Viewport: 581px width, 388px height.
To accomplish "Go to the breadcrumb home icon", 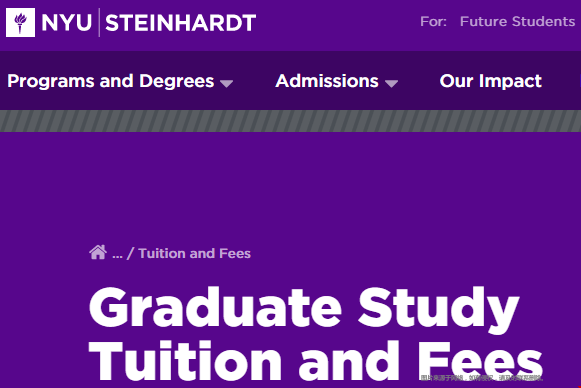I will tap(98, 252).
